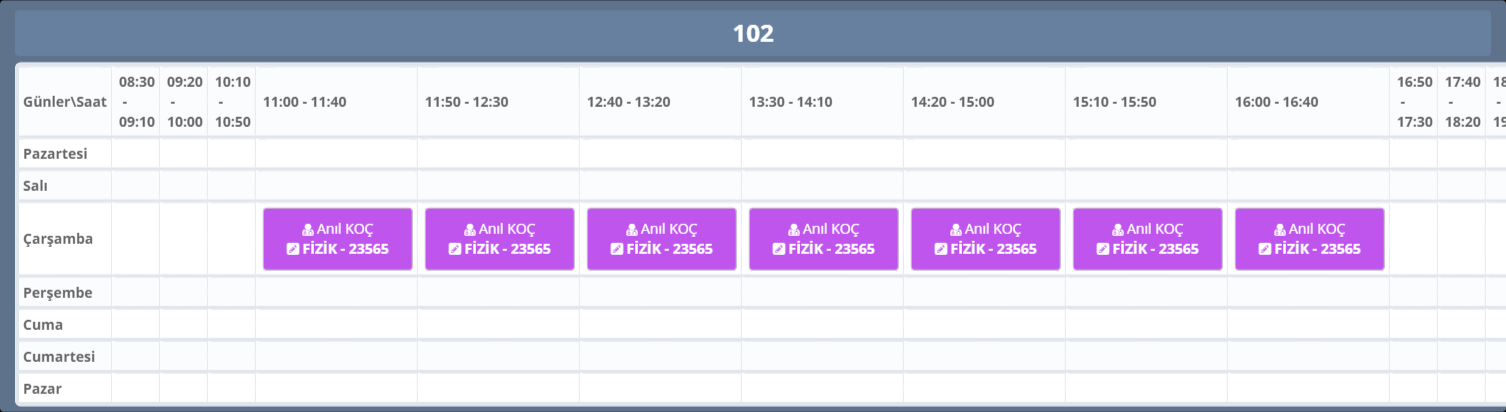Image resolution: width=1506 pixels, height=412 pixels.
Task: Select teacher icon in 14:20 - 15:00 lesson
Action: [957, 230]
